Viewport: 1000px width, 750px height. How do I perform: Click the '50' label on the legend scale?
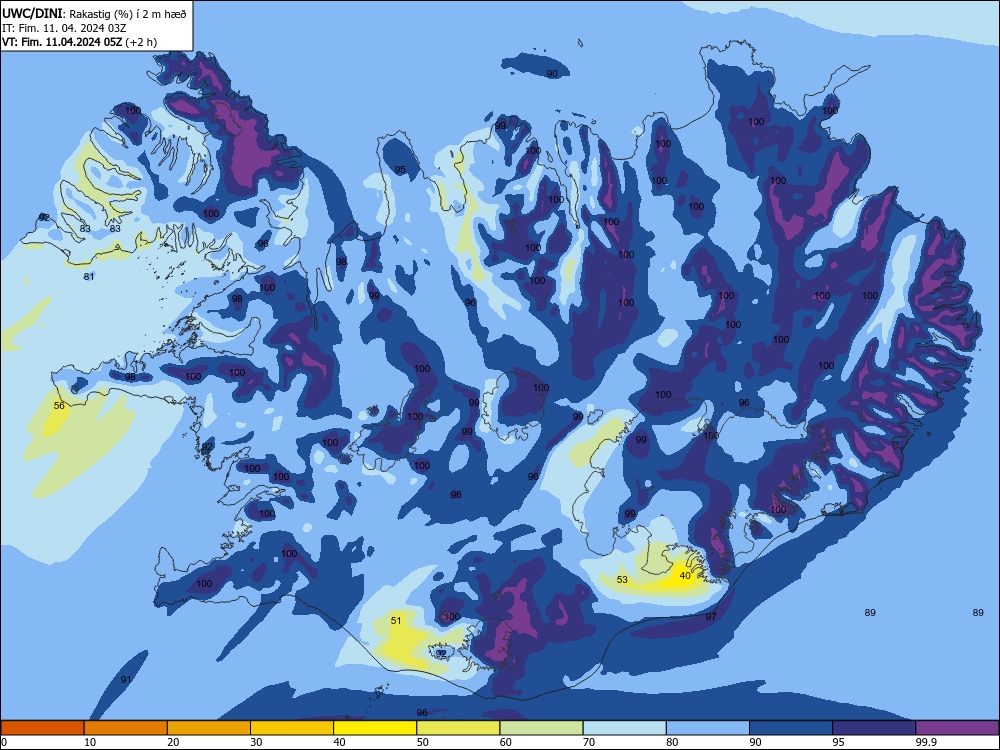tap(423, 742)
